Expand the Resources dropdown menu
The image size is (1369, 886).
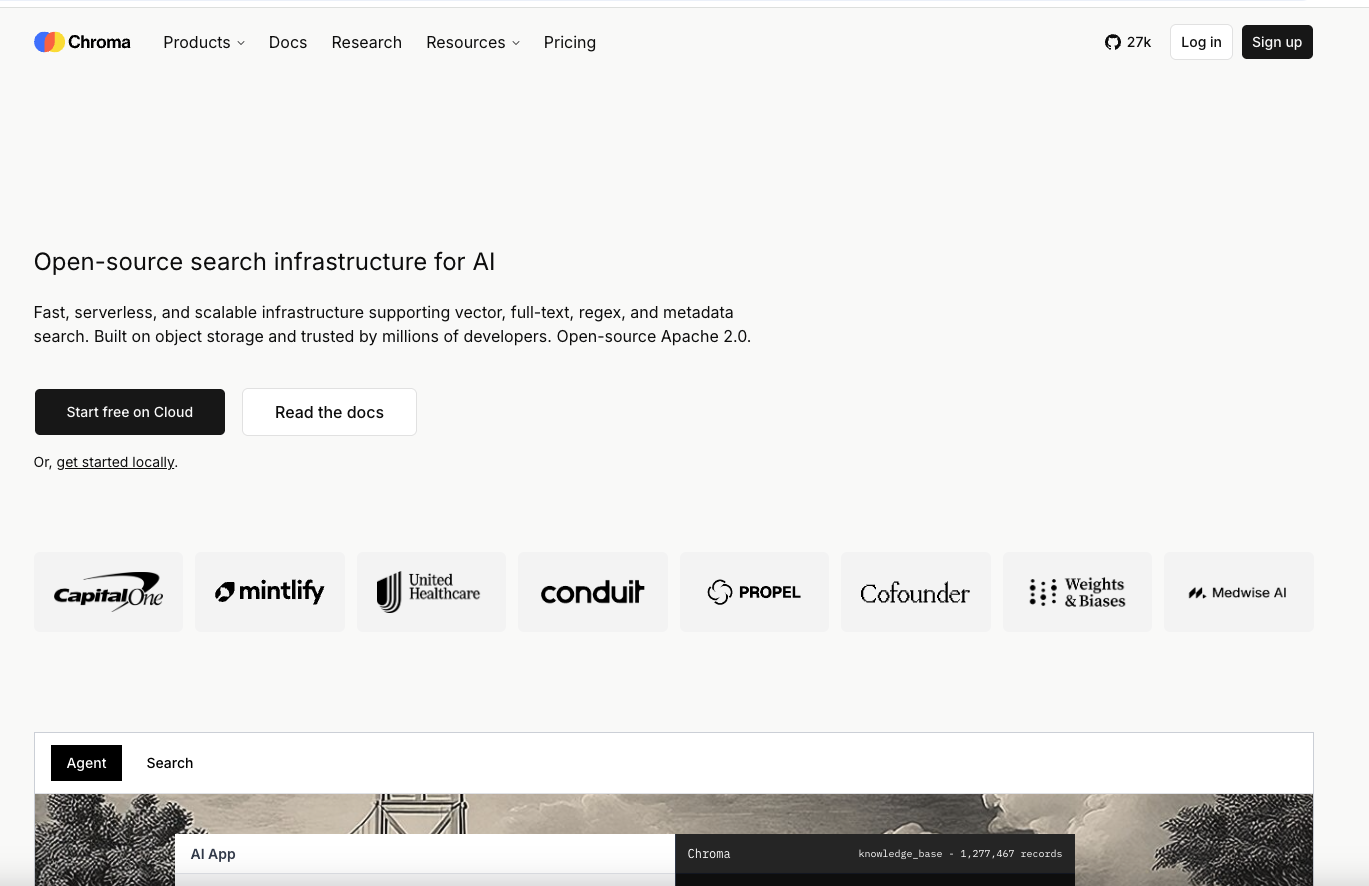[473, 42]
